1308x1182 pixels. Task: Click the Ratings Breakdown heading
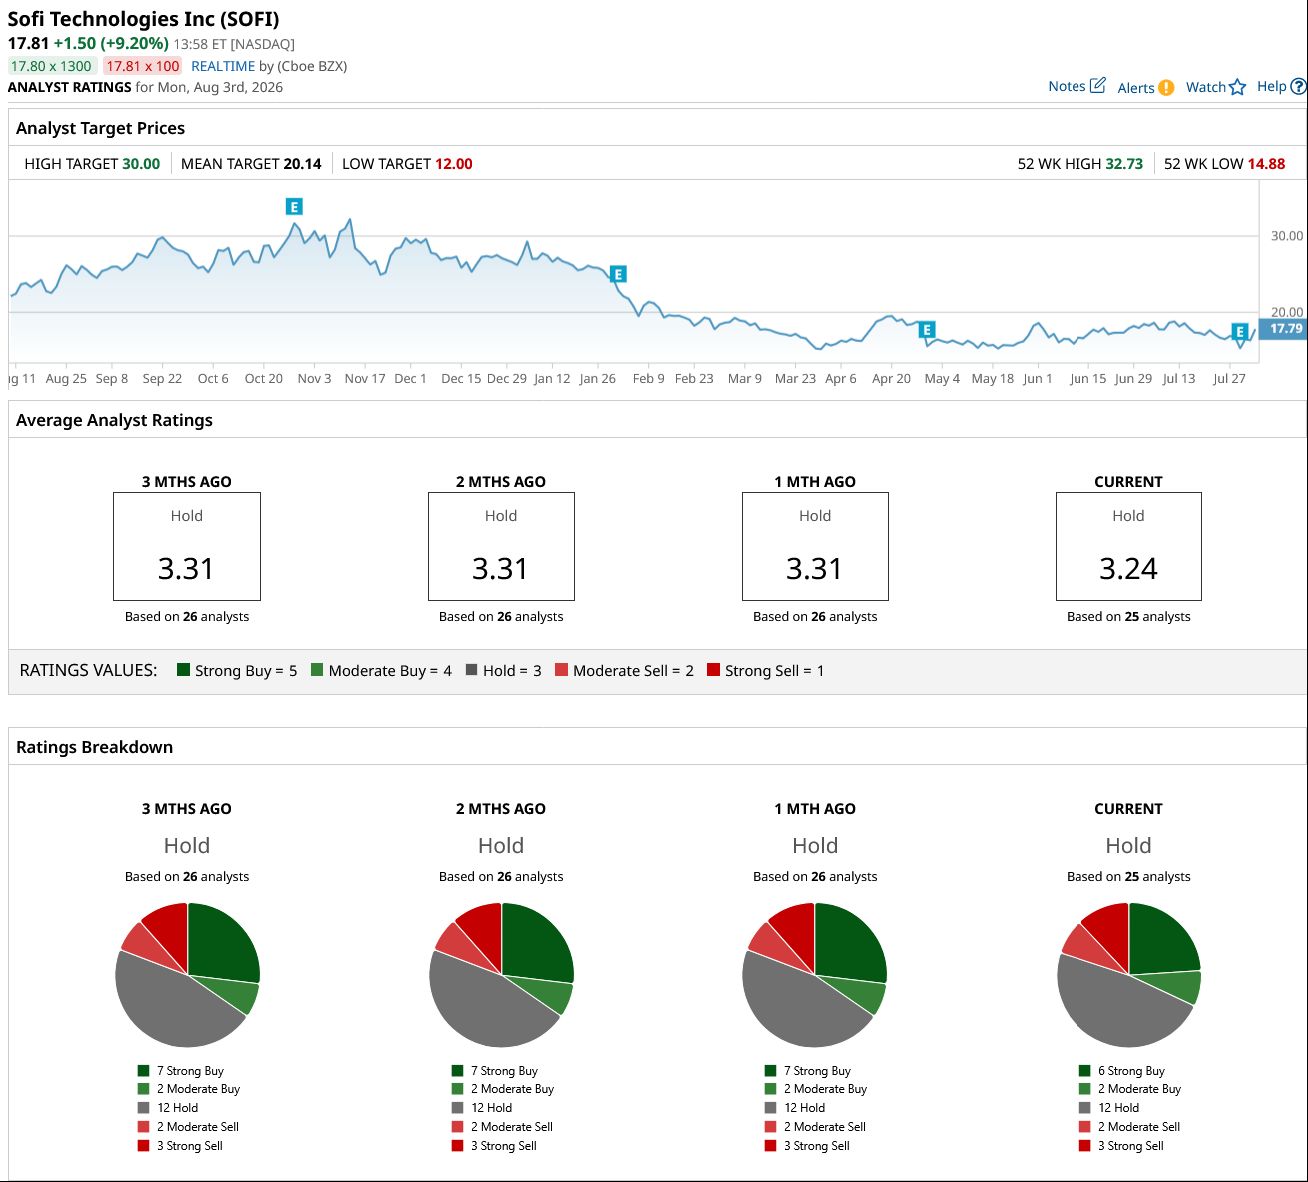[95, 747]
